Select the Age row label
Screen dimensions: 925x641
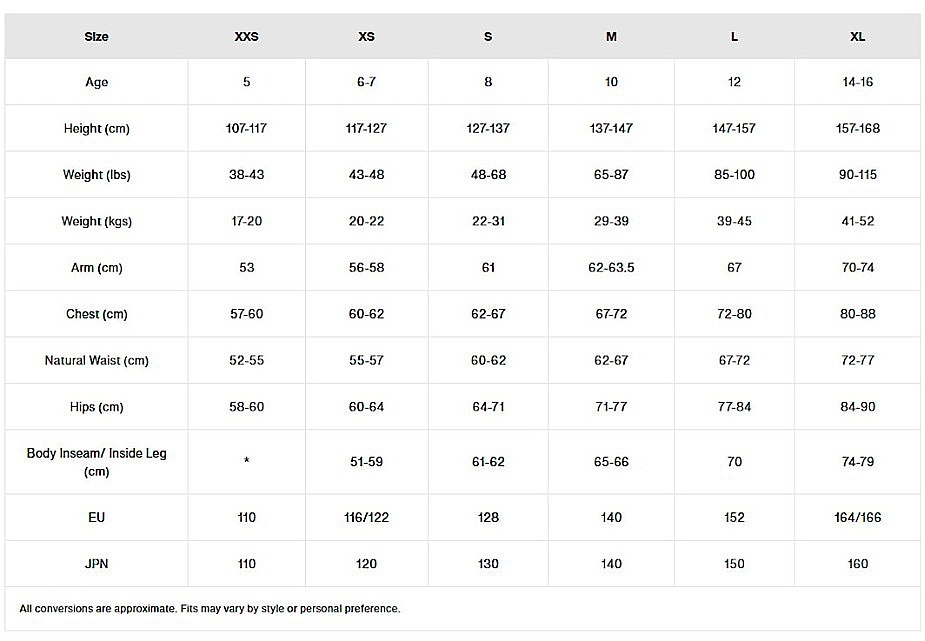[x=96, y=82]
